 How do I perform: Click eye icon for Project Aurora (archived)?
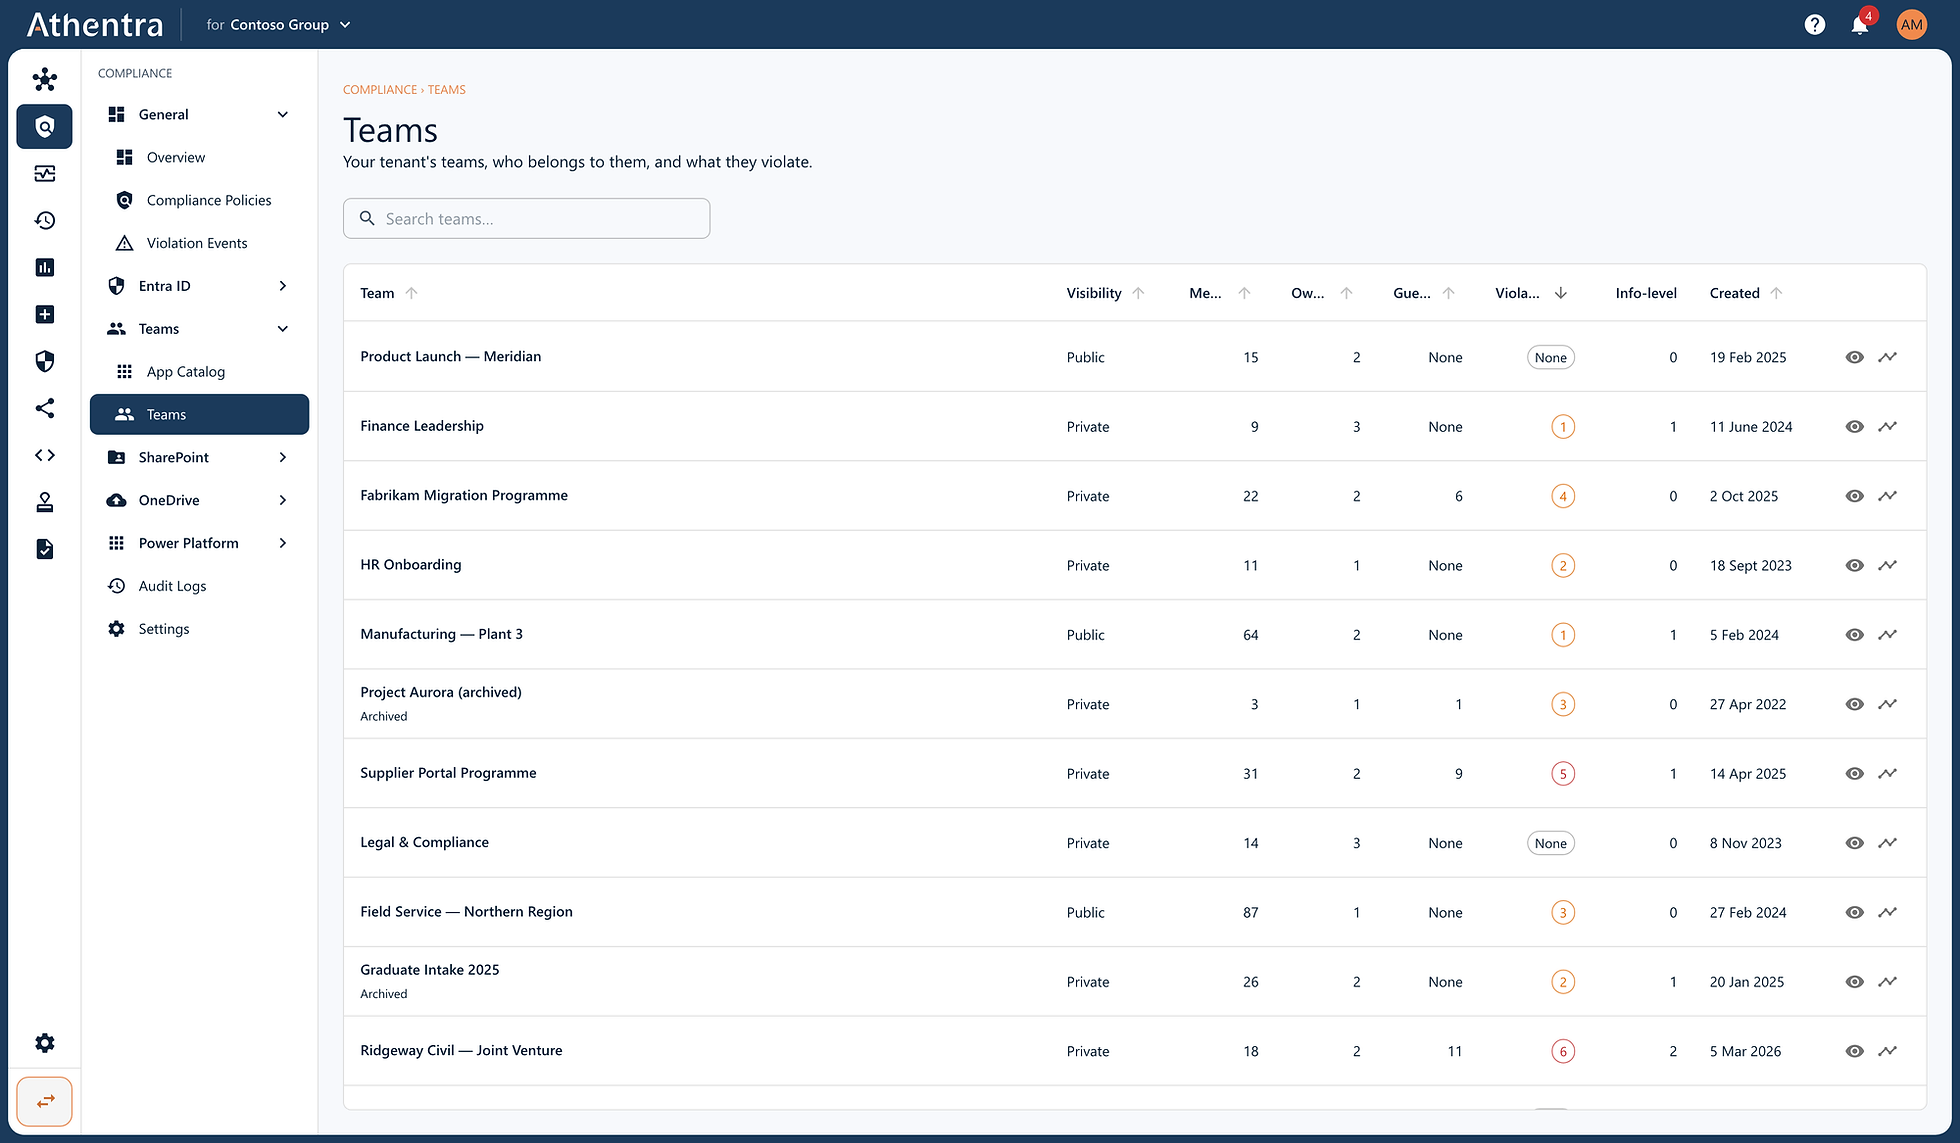[1855, 704]
